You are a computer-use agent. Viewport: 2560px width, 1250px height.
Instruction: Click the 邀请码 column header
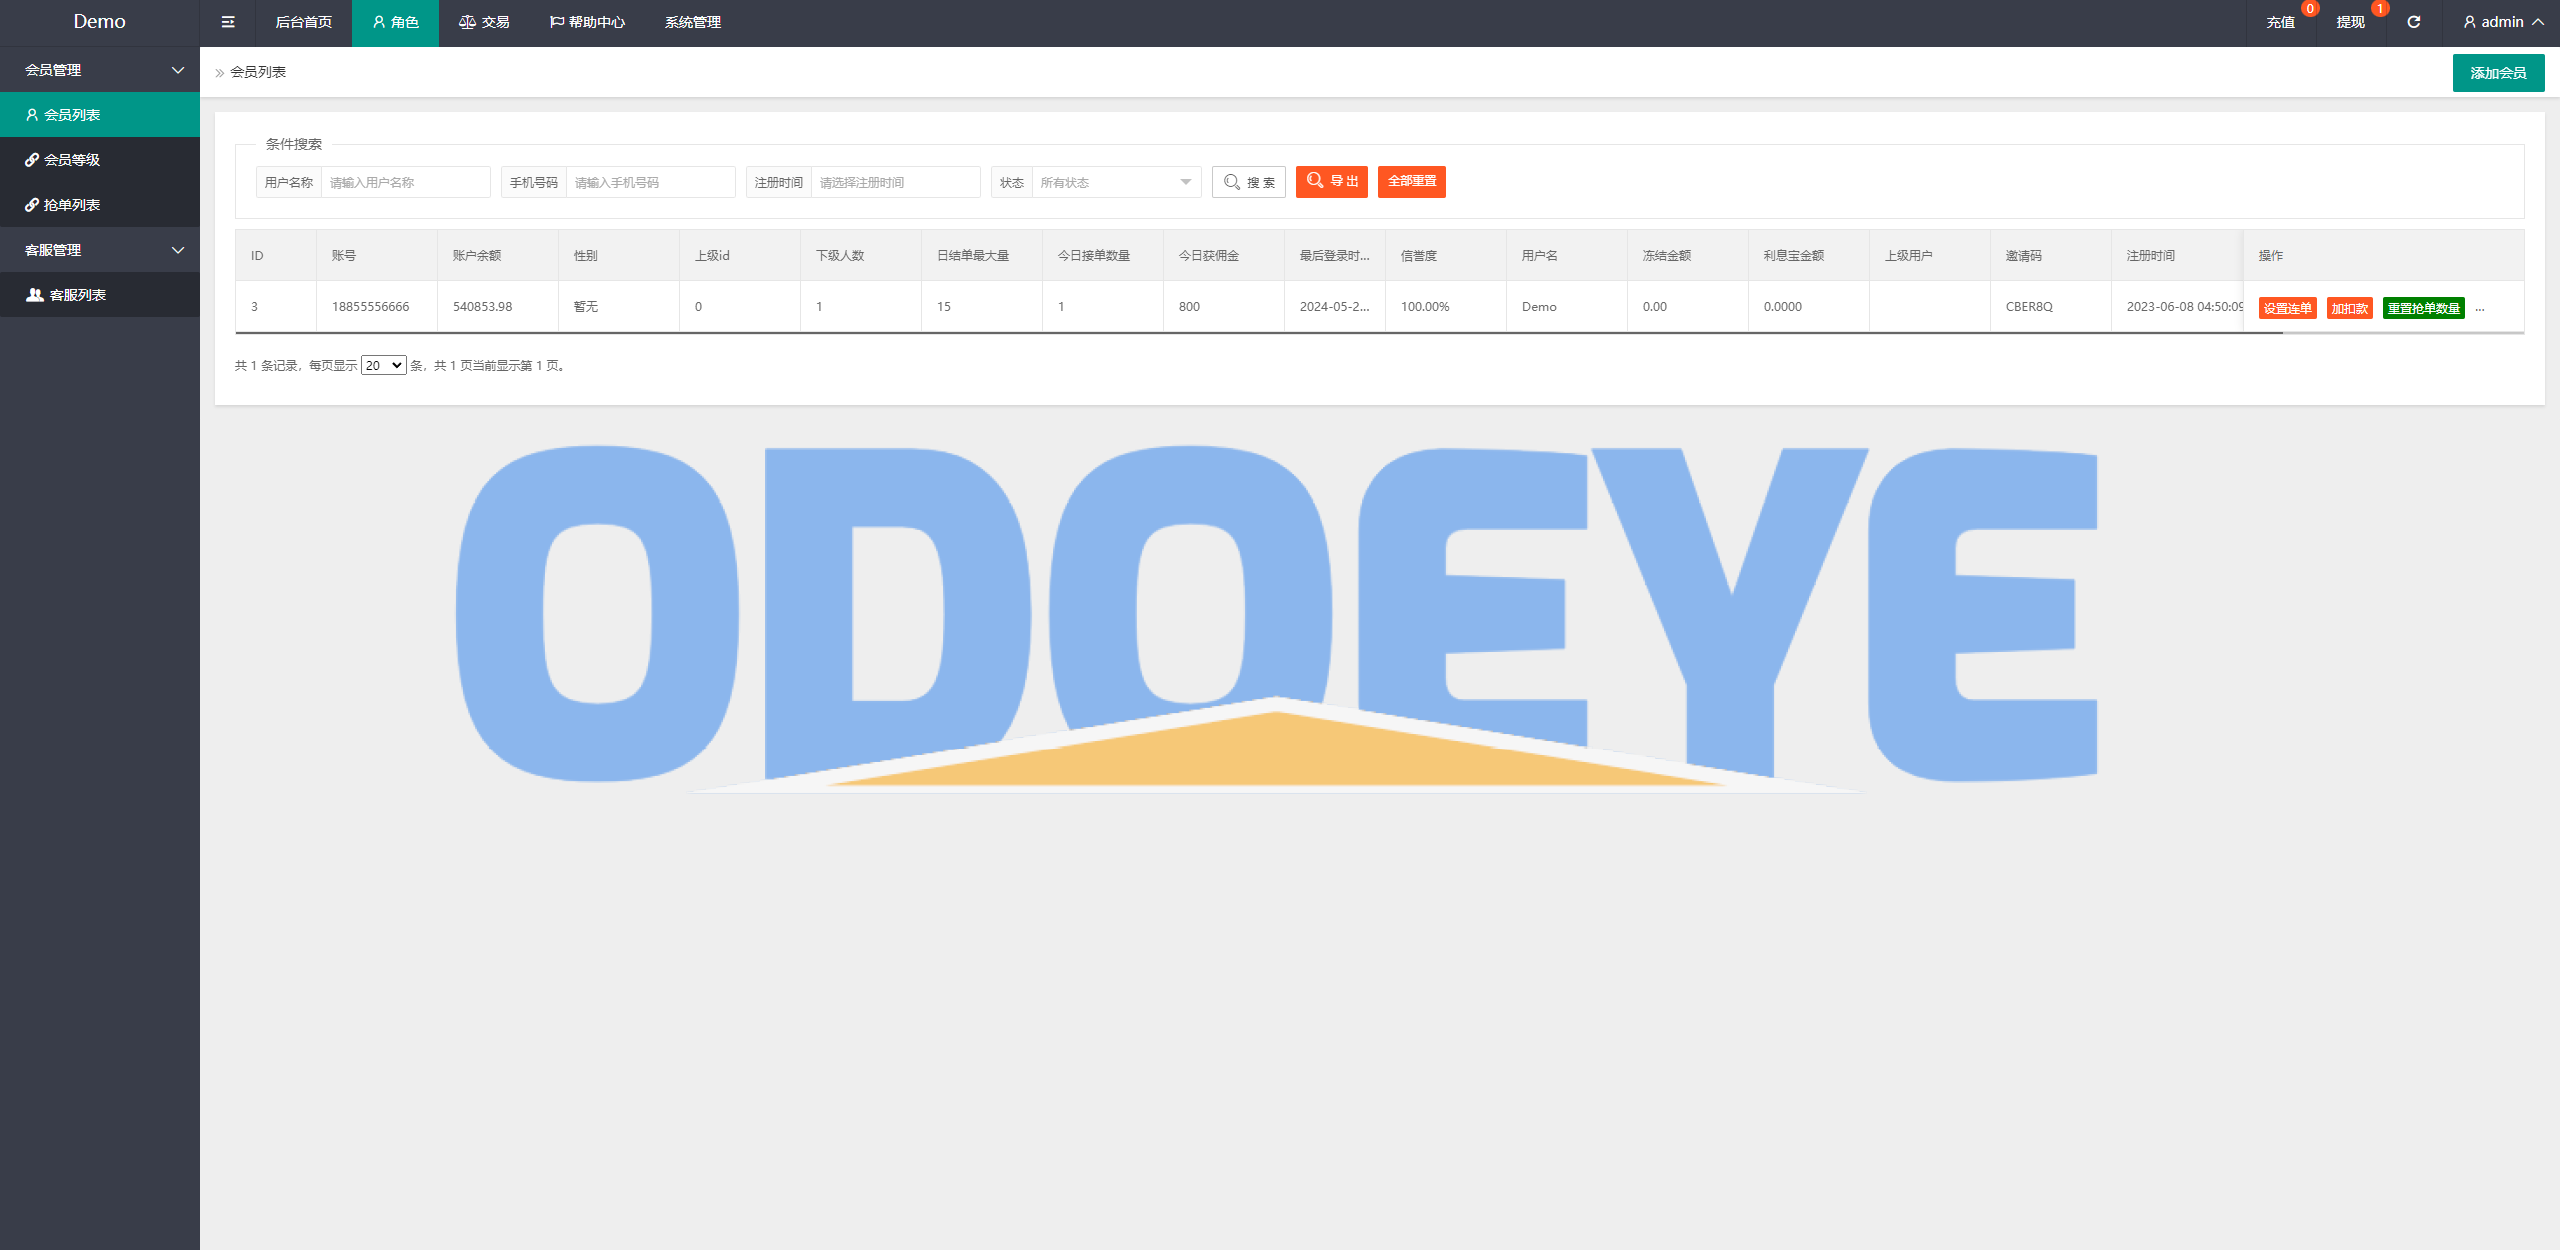click(x=2050, y=255)
